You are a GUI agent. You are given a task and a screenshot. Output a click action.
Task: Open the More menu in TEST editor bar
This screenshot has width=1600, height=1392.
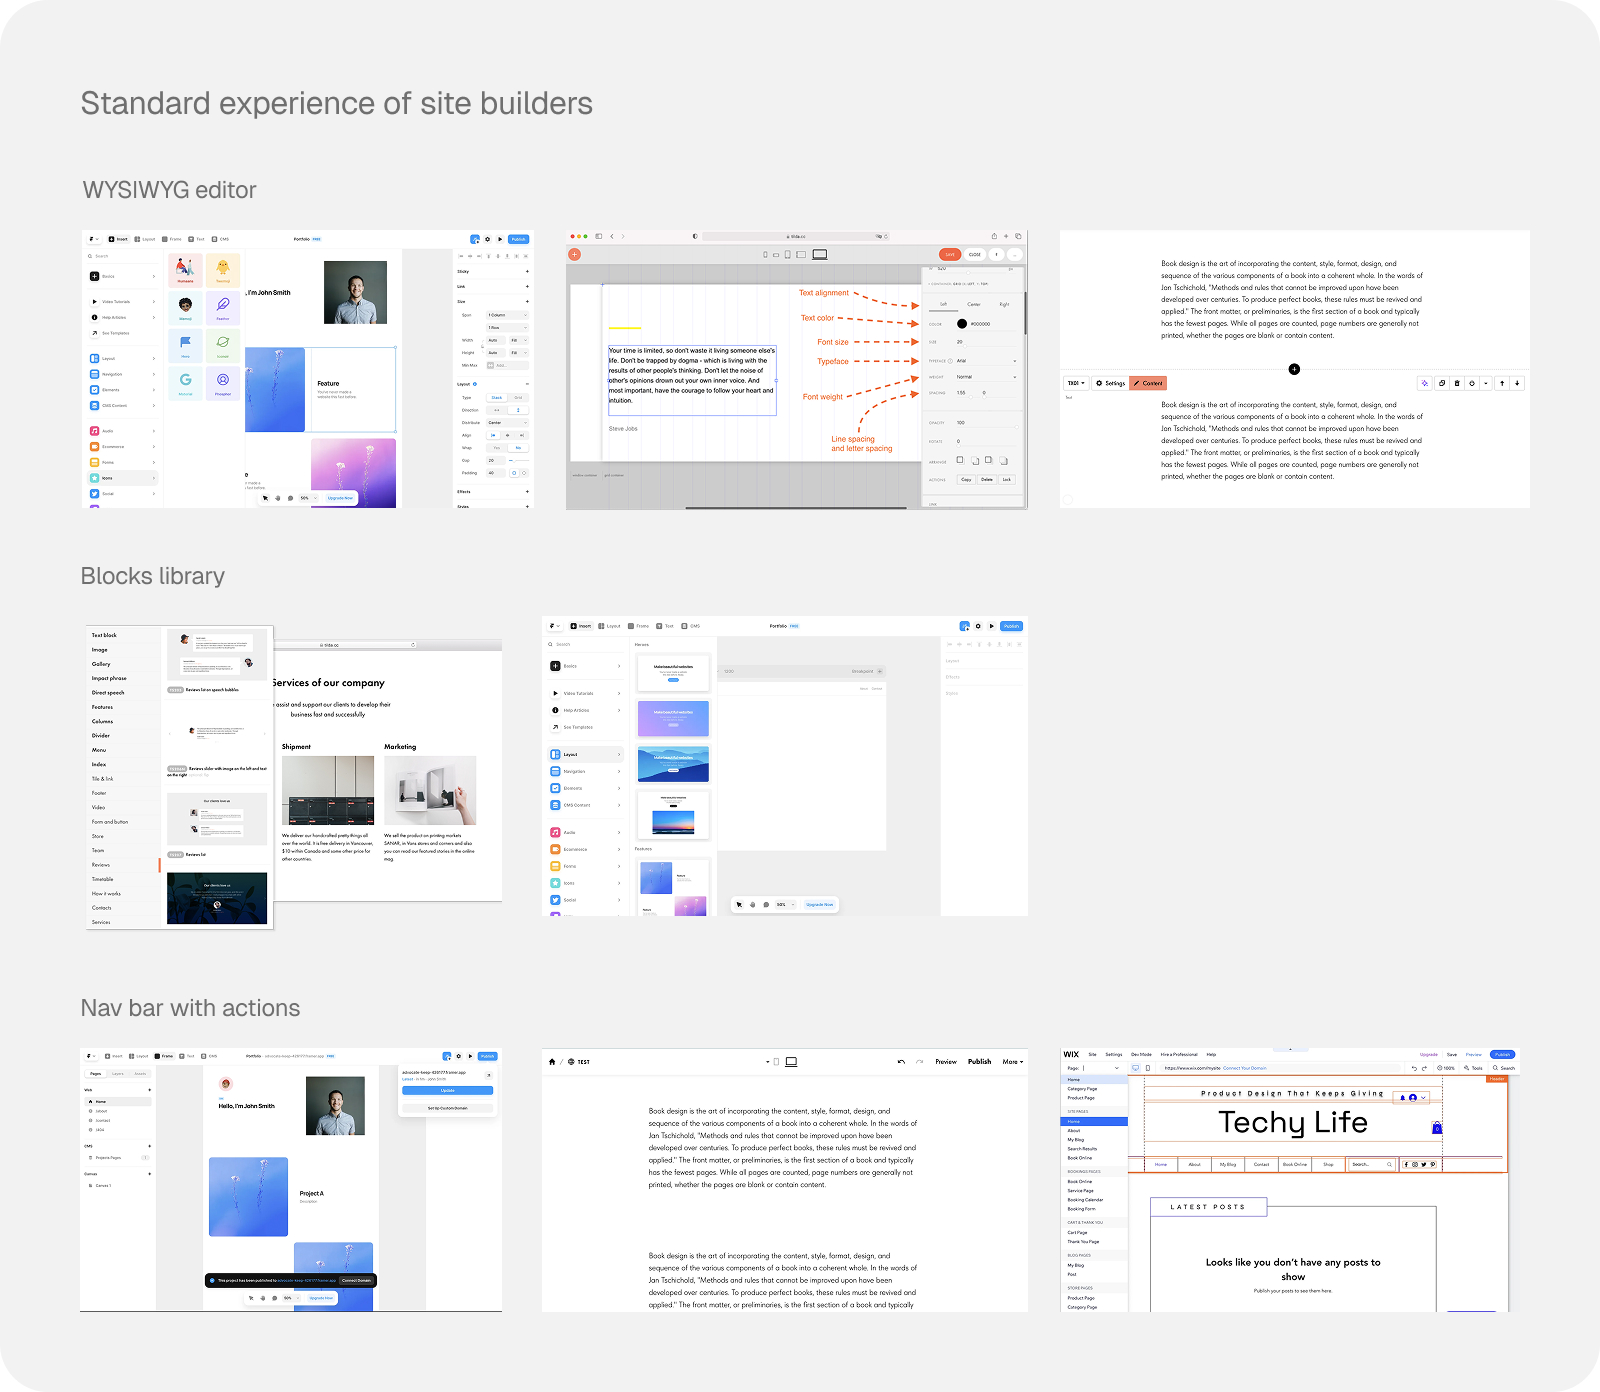coord(1013,1062)
